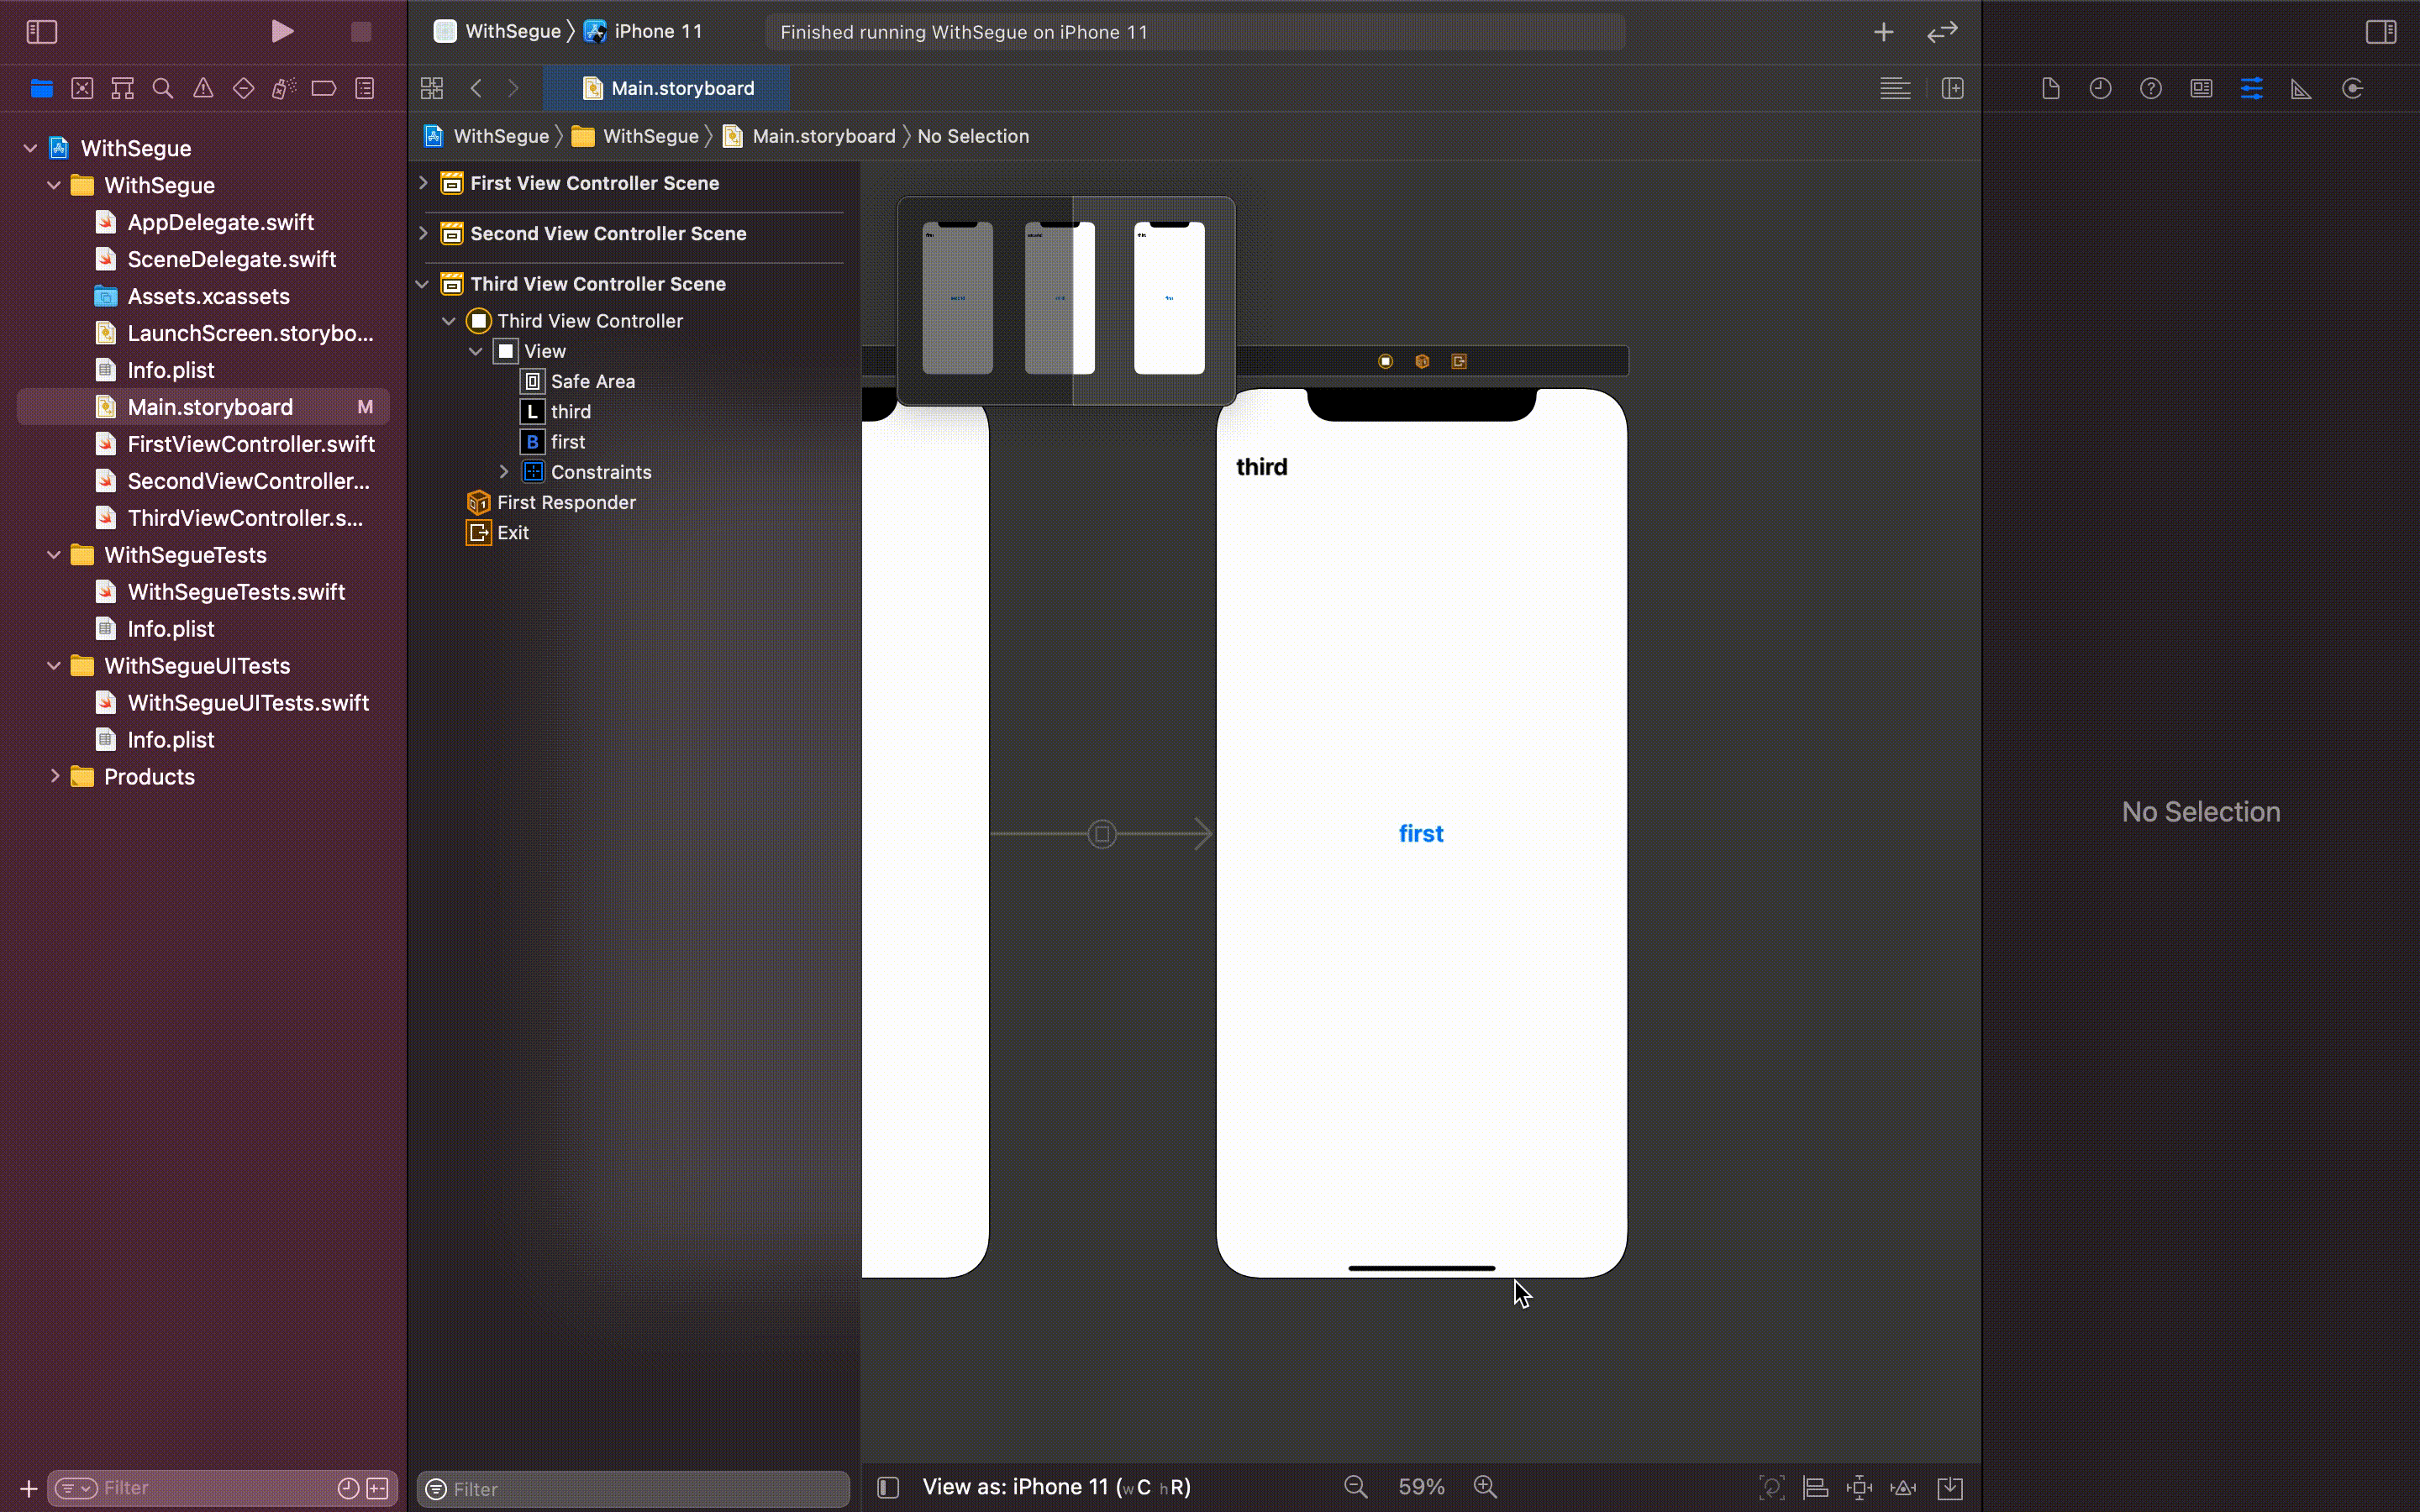Toggle the document outline panel button
The image size is (2420, 1512).
coord(888,1487)
